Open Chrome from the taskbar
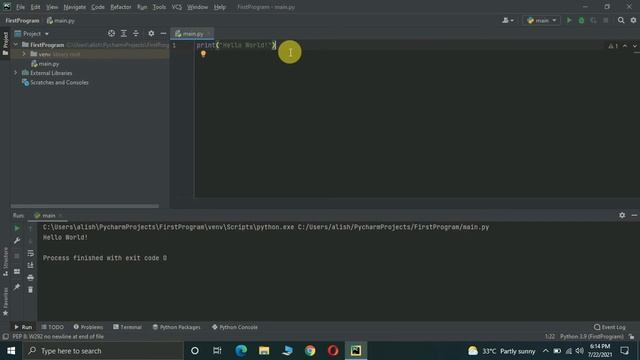 (310, 351)
